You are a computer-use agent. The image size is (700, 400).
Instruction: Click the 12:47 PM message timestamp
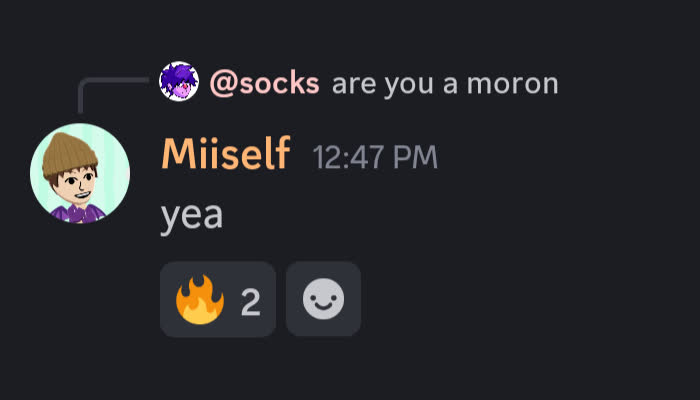point(375,157)
